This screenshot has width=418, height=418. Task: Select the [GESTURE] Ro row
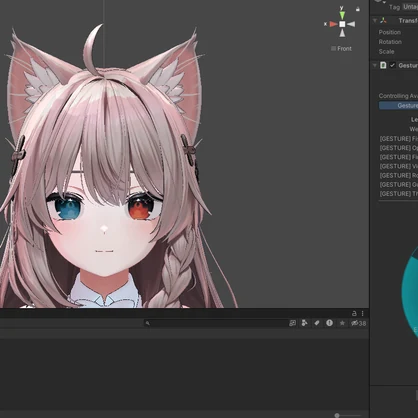pyautogui.click(x=398, y=175)
